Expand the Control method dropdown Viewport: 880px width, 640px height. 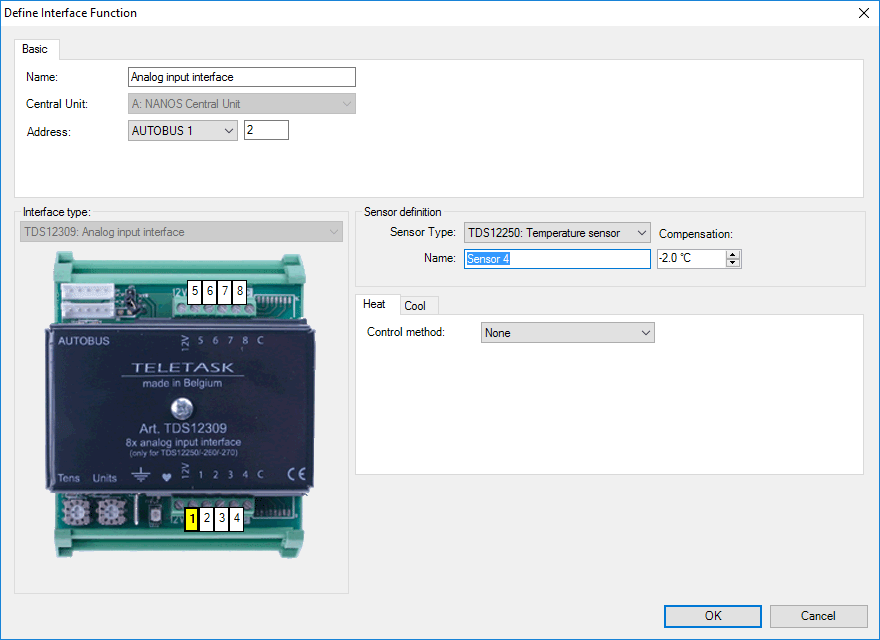coord(567,333)
